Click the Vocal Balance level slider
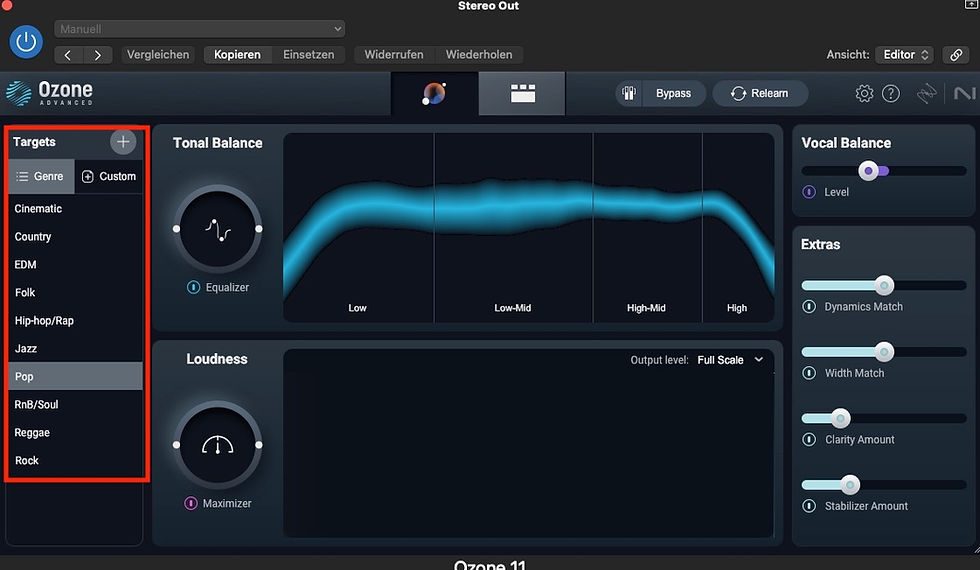This screenshot has width=980, height=570. (x=869, y=171)
